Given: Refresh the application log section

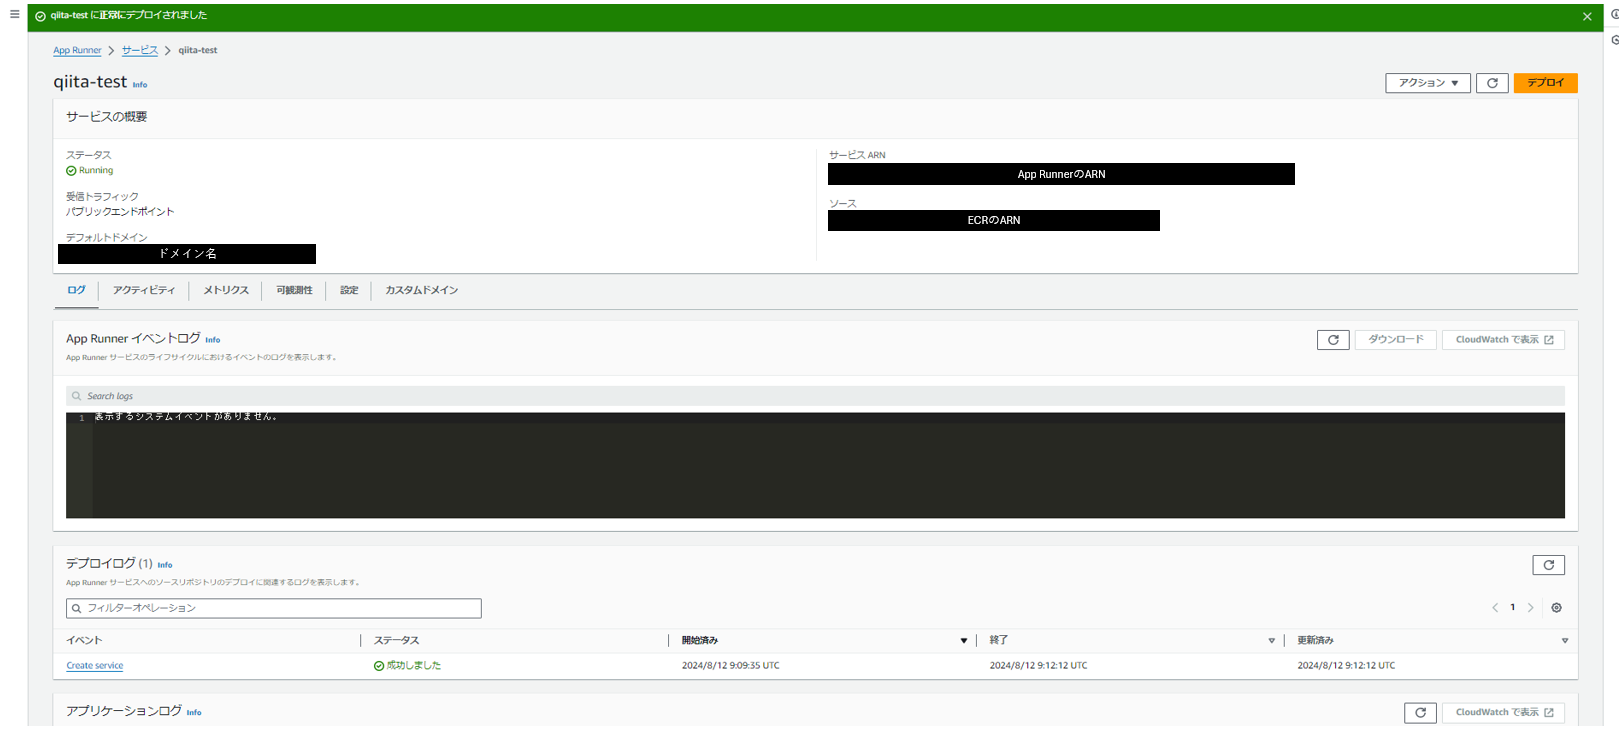Looking at the screenshot, I should pos(1420,712).
